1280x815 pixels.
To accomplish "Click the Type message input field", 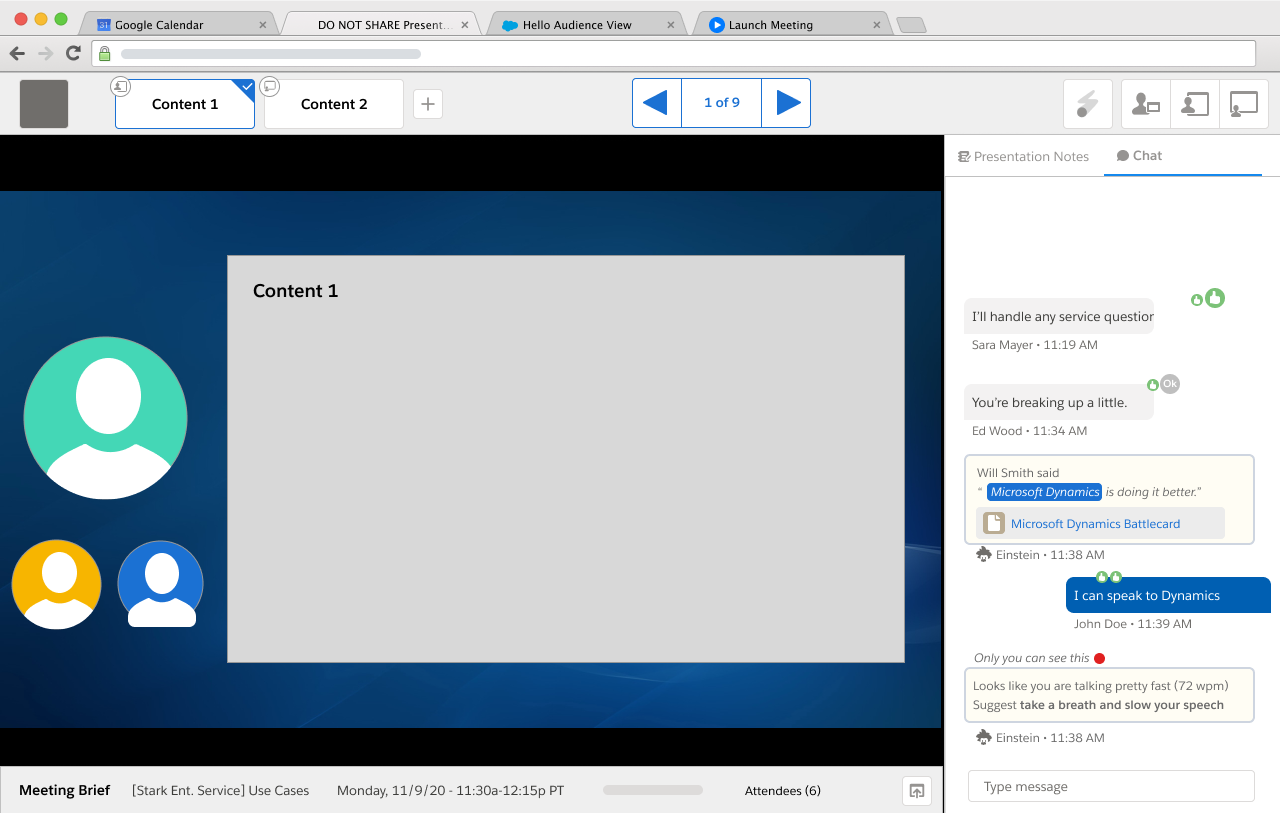I will (x=1110, y=787).
